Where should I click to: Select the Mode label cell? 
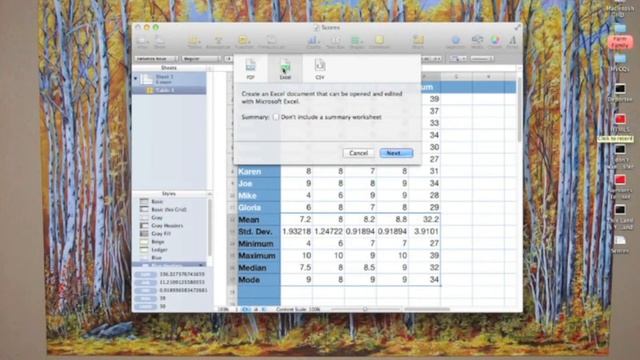(x=259, y=280)
